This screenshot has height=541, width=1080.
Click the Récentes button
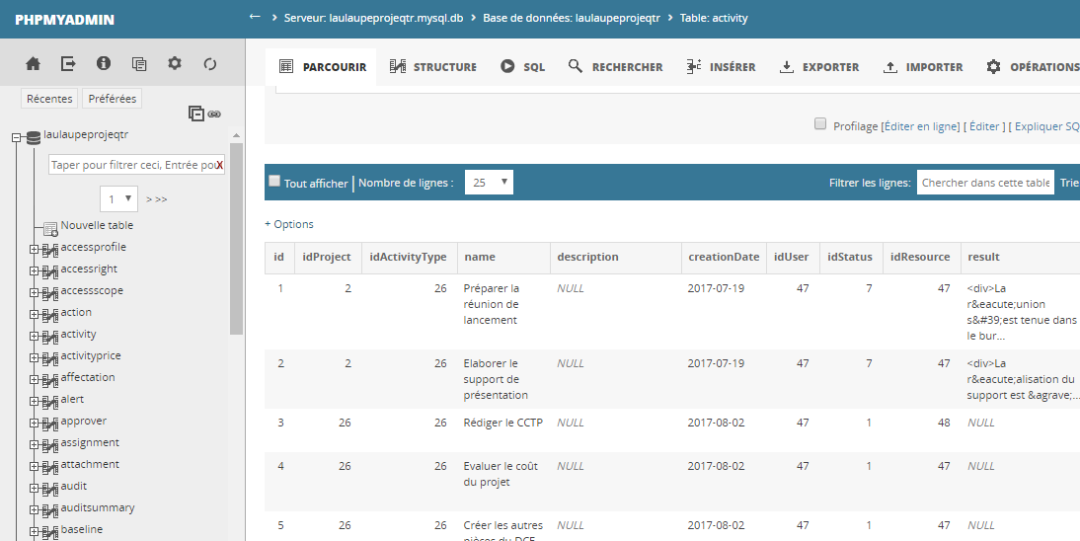coord(50,99)
